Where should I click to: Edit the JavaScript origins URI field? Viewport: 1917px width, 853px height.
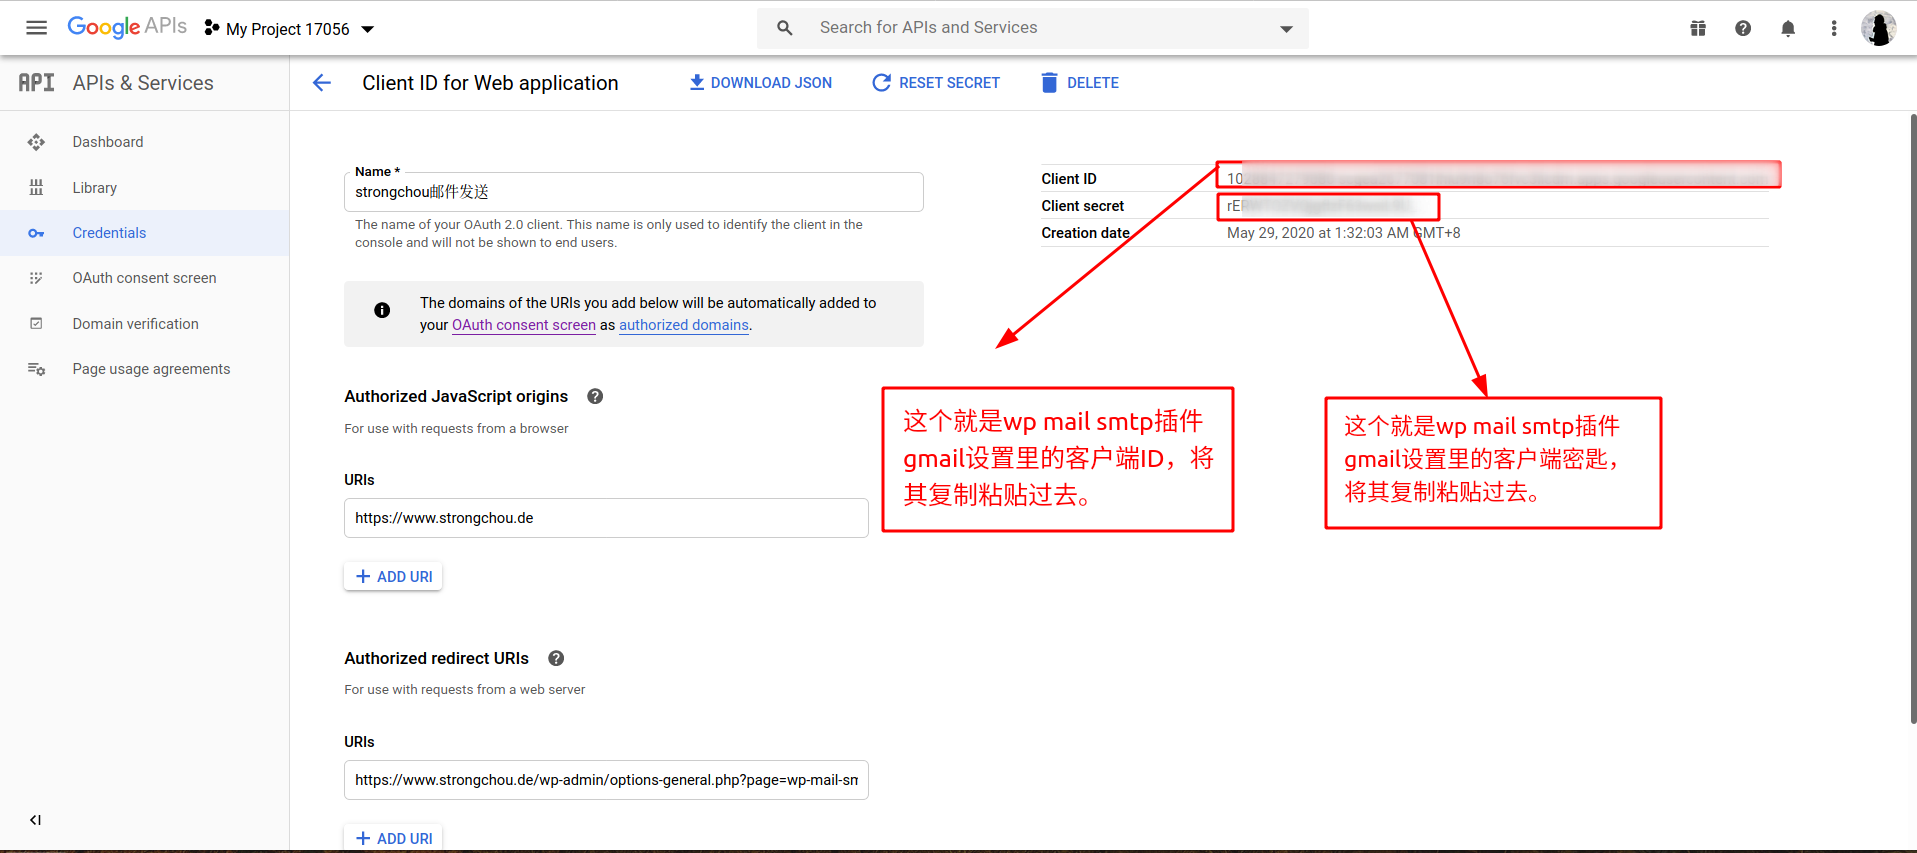[x=606, y=518]
